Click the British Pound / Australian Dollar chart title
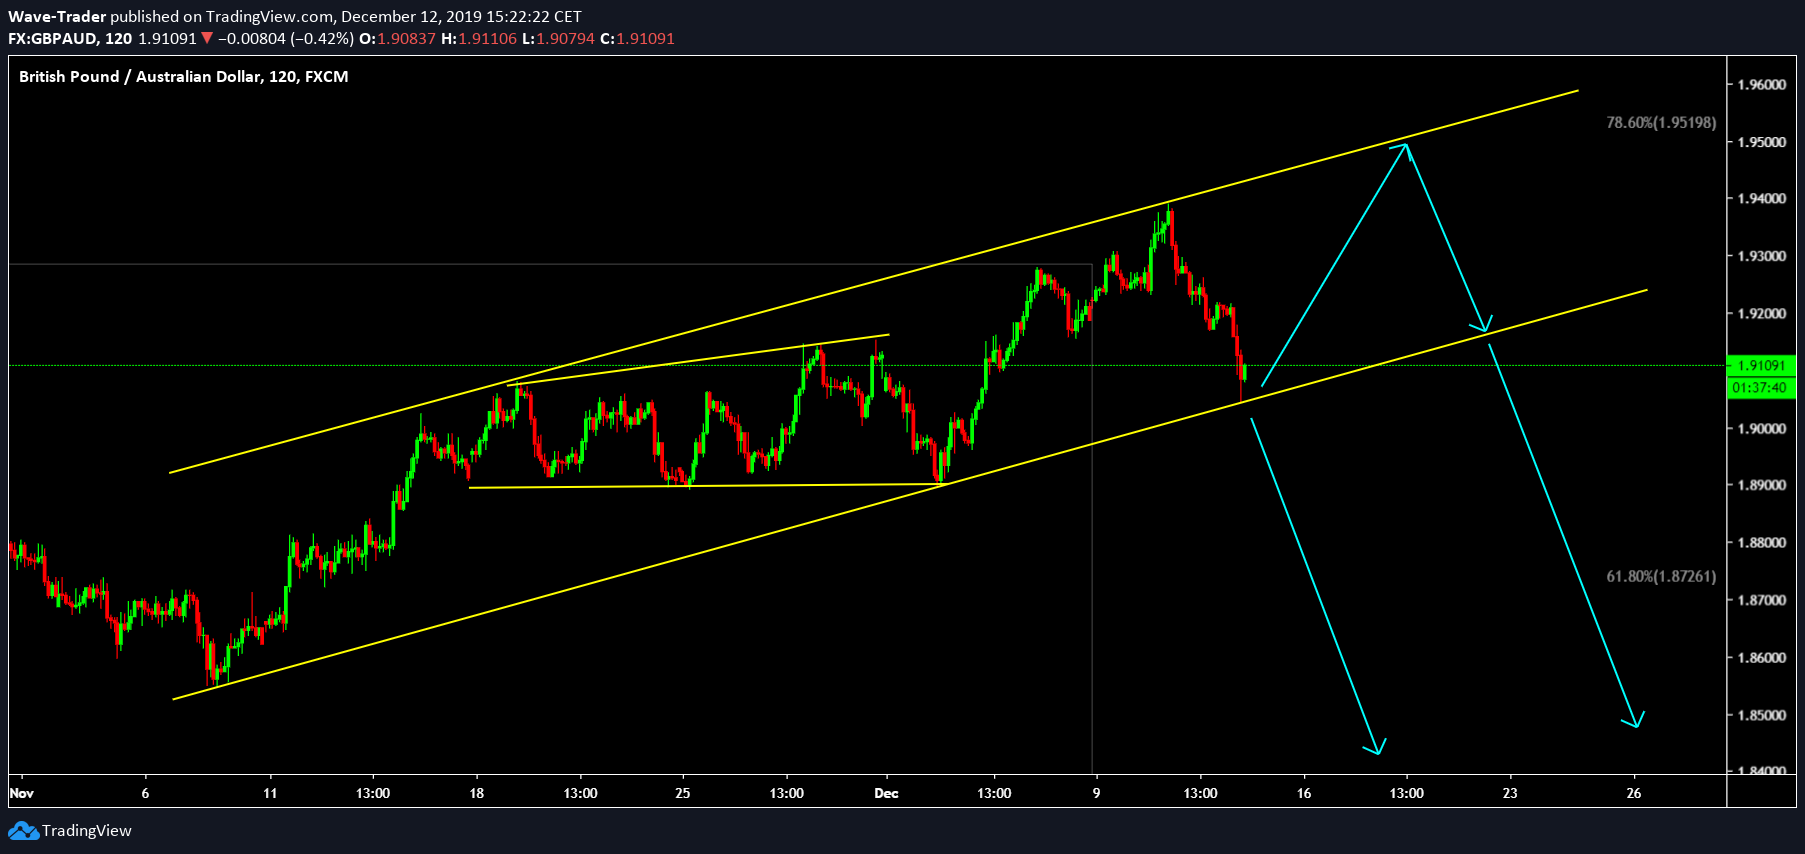Viewport: 1805px width, 854px height. click(184, 77)
